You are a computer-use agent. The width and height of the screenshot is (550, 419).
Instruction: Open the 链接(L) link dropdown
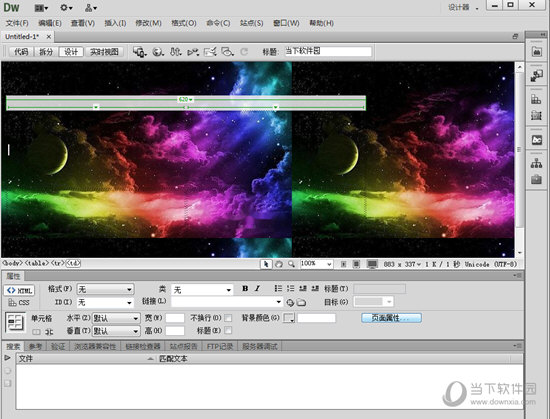(227, 302)
